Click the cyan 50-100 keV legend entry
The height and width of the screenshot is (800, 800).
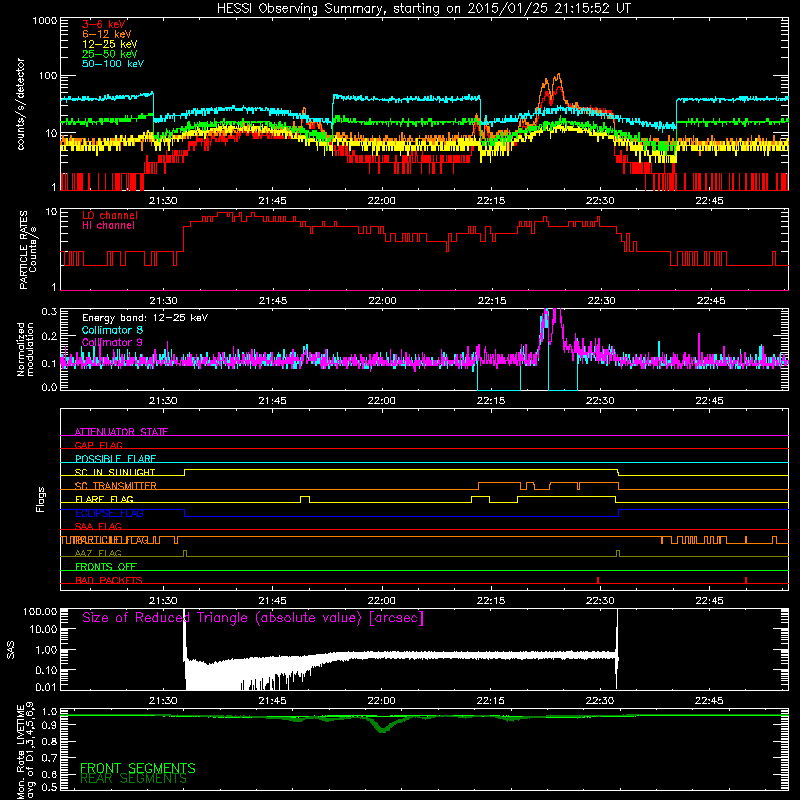pos(113,64)
